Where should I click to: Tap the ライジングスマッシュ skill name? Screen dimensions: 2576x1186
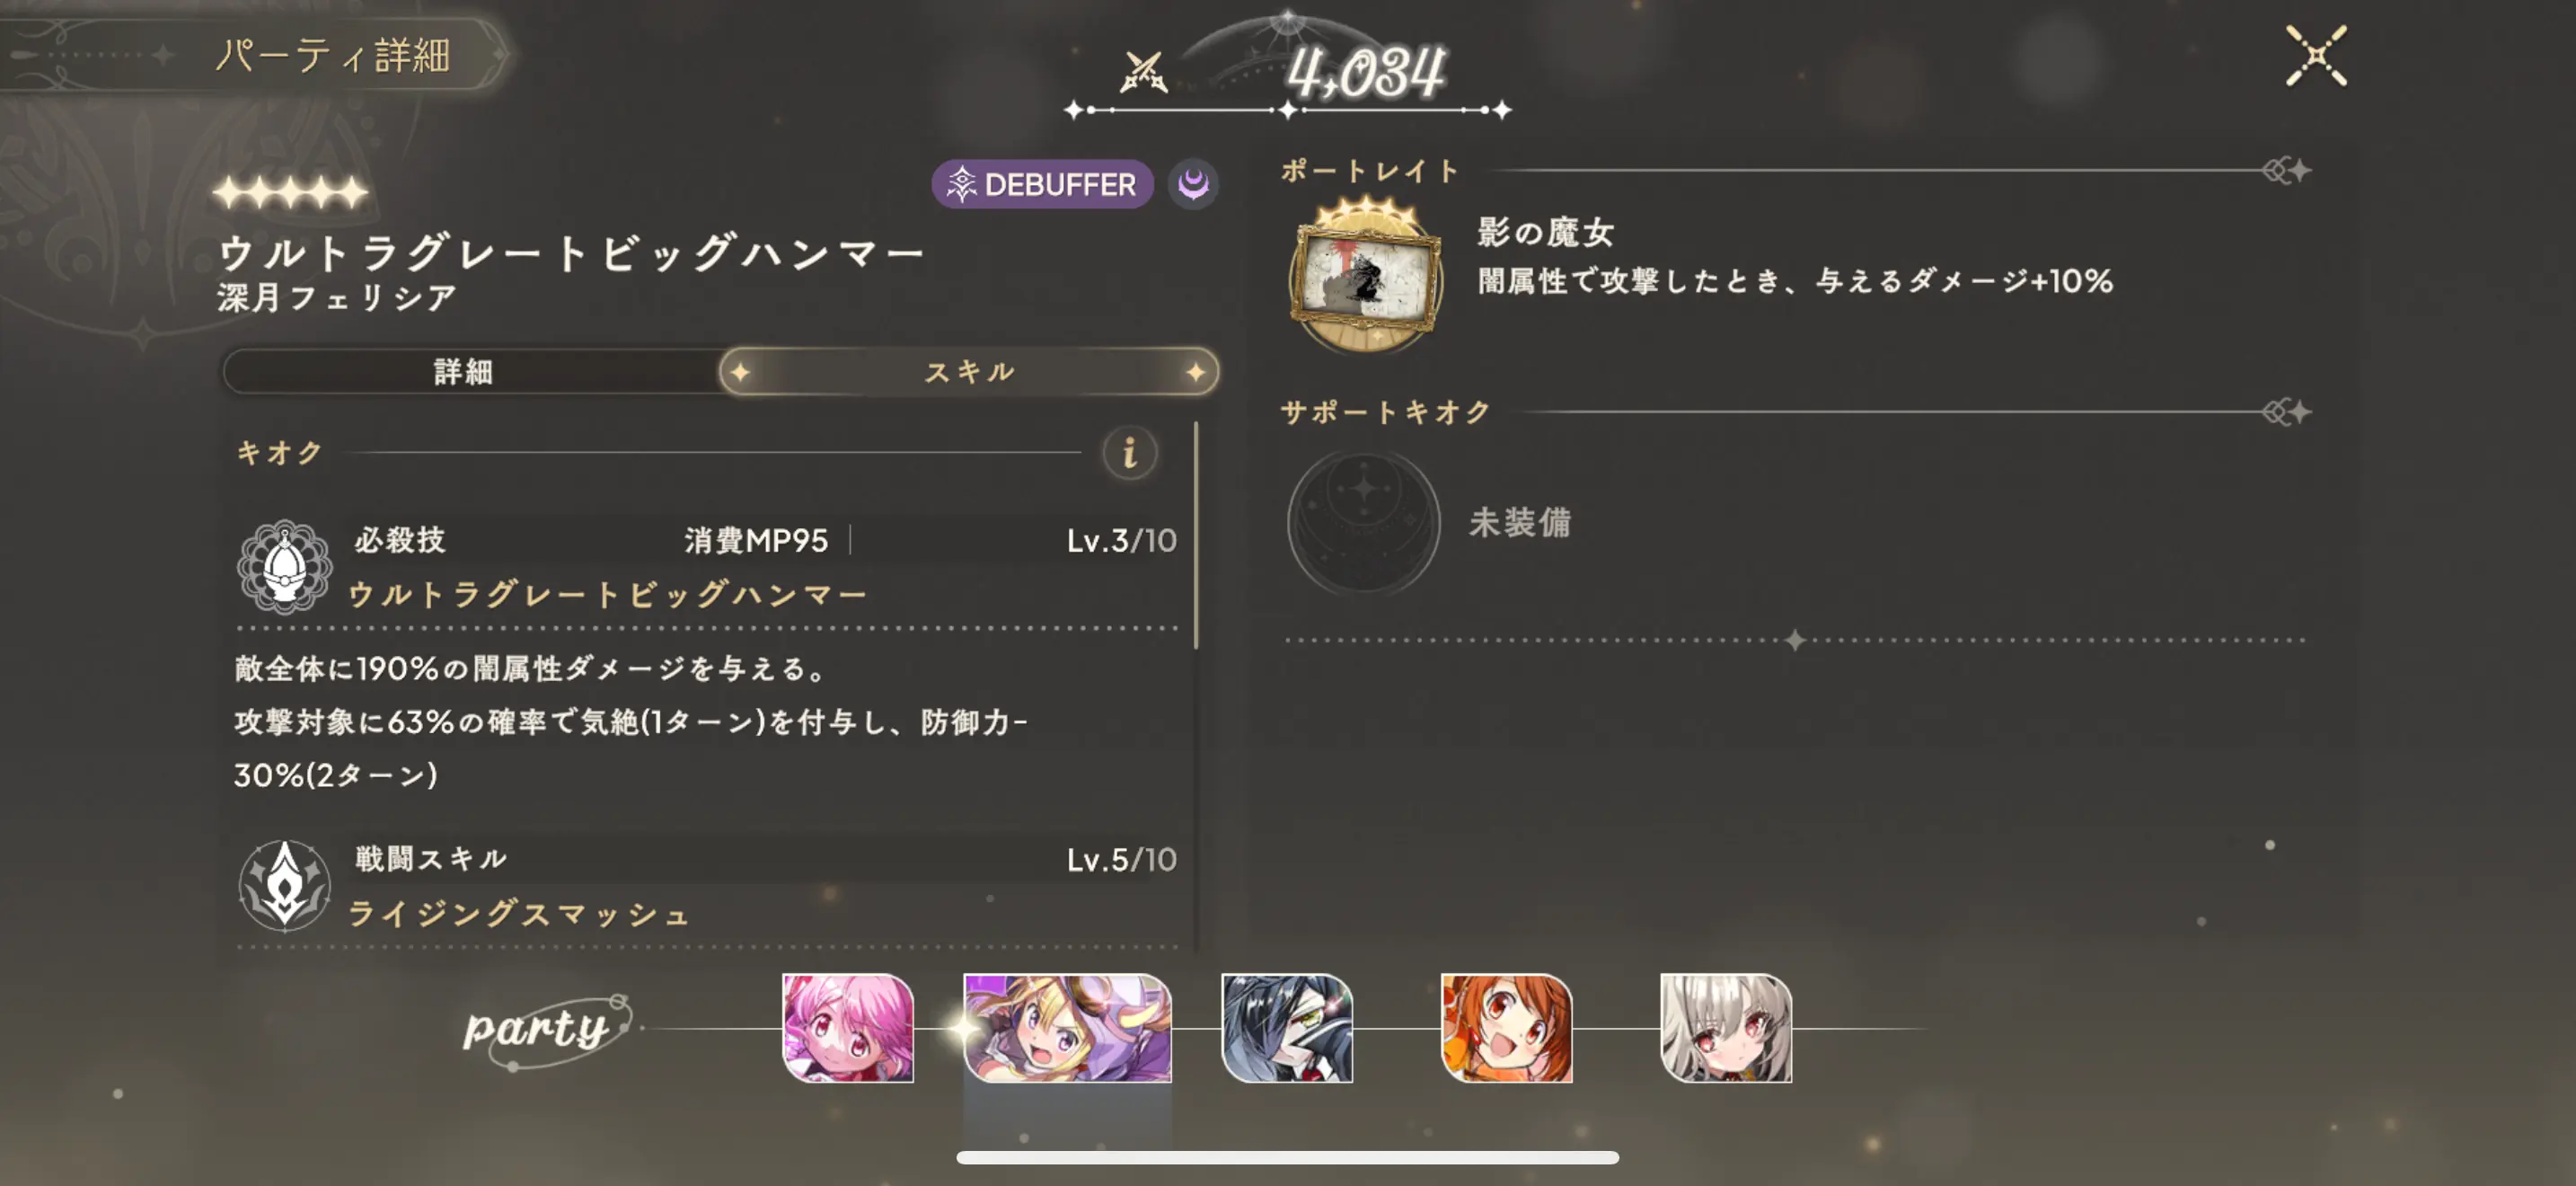click(x=519, y=913)
